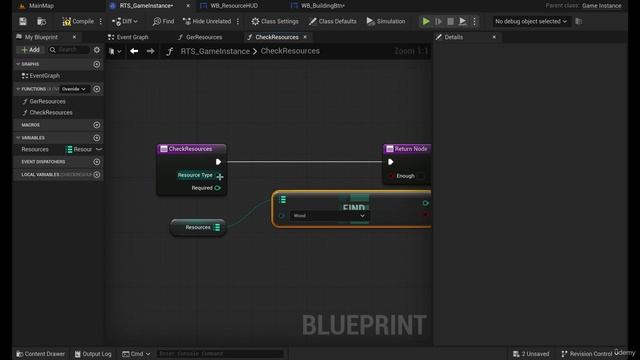Save the blueprint with the save icon
The height and width of the screenshot is (360, 640).
[x=23, y=21]
